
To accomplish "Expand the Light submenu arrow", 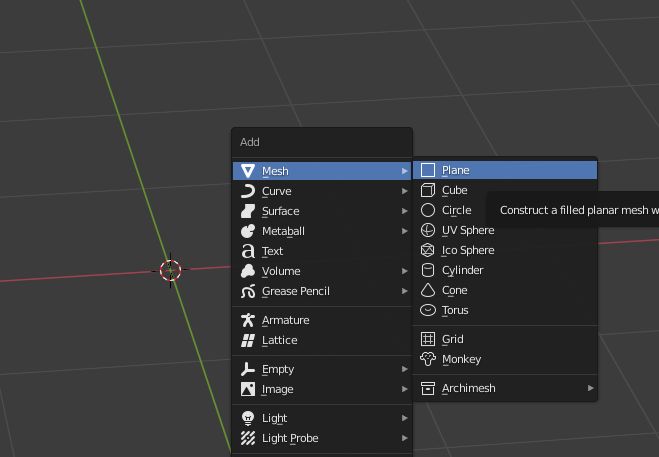I will click(x=404, y=418).
